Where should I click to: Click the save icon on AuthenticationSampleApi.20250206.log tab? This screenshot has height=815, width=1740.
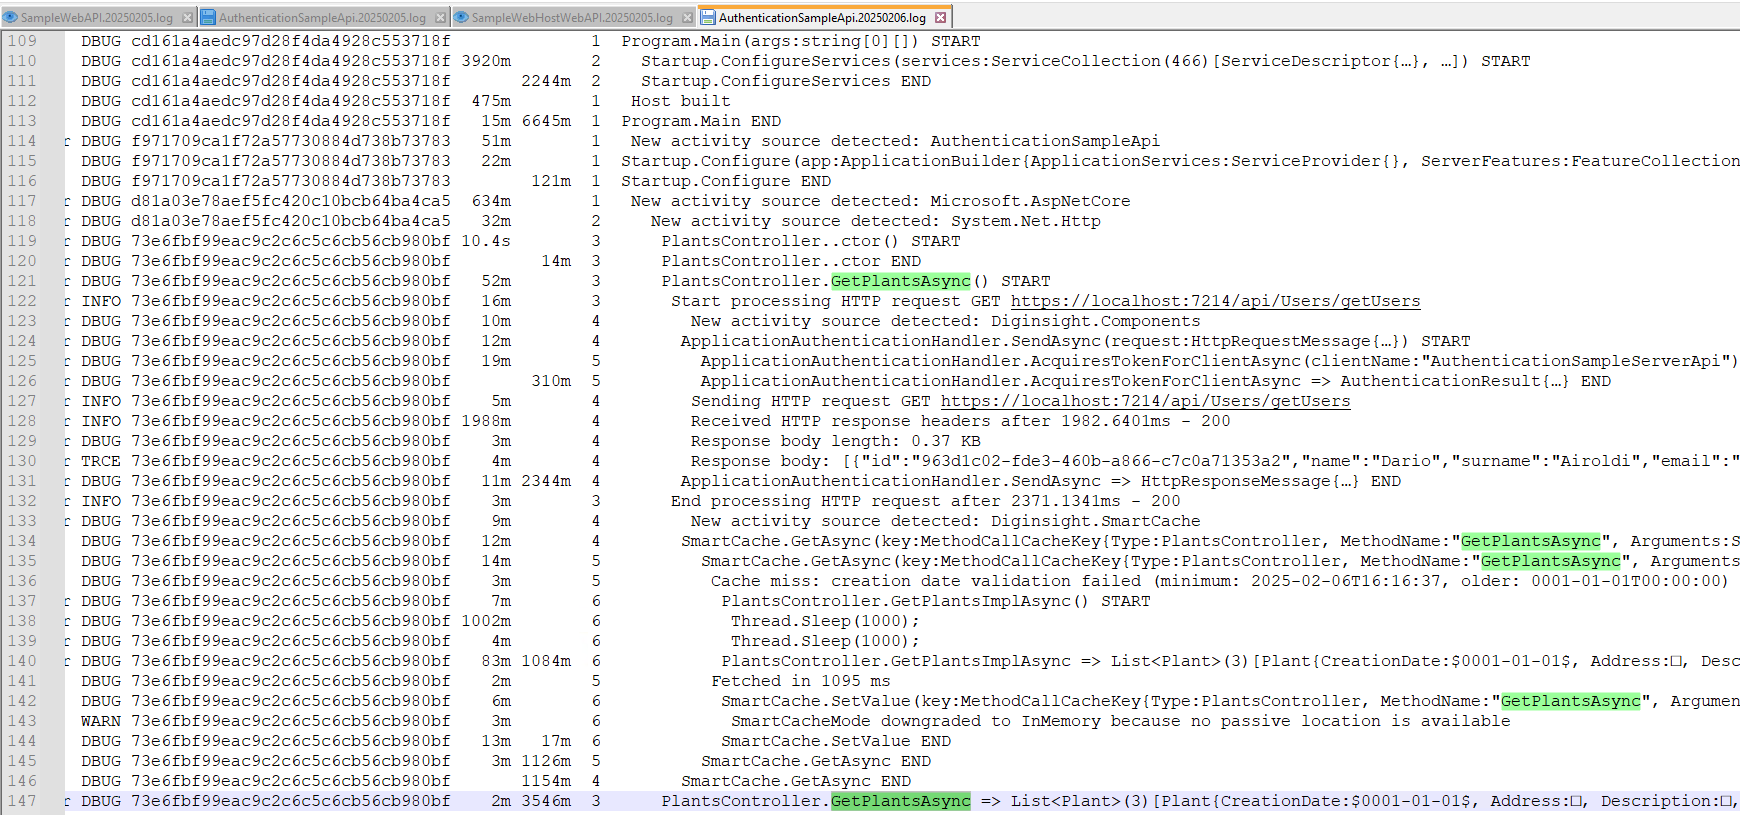[708, 17]
